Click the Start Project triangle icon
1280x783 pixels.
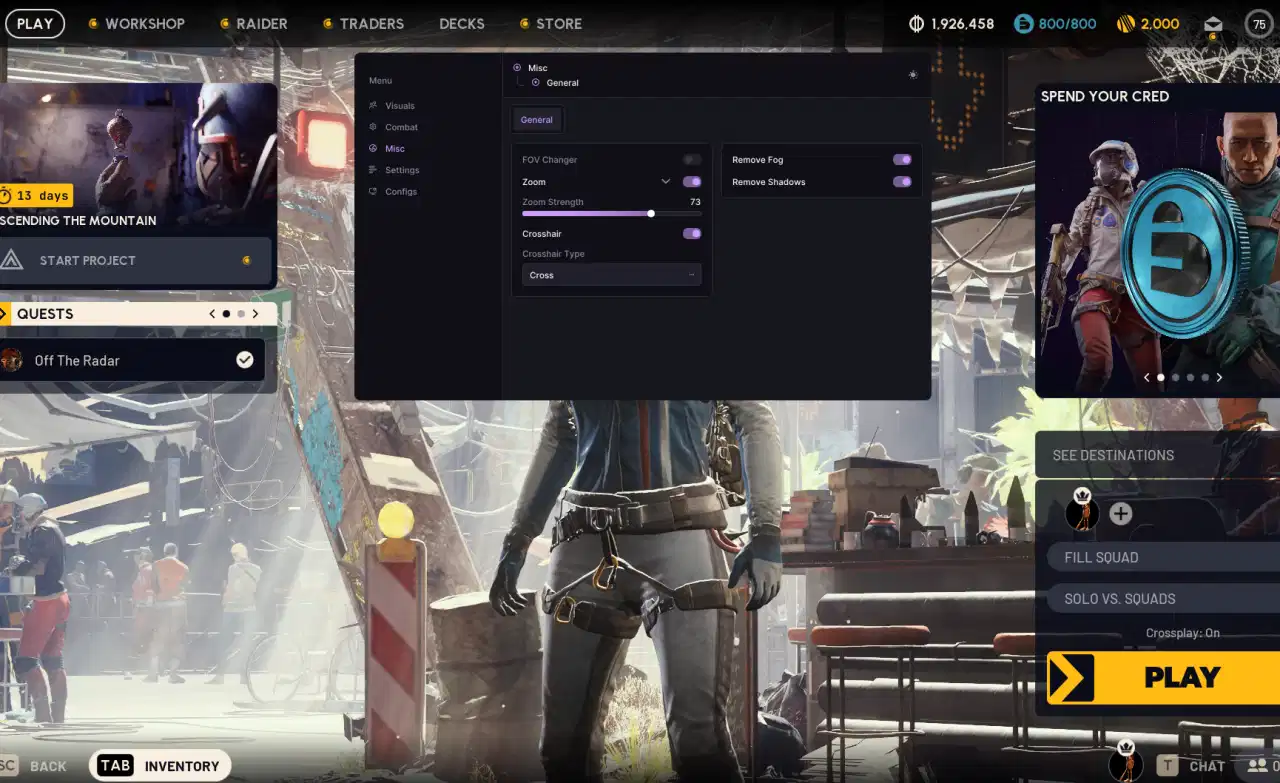coord(11,260)
